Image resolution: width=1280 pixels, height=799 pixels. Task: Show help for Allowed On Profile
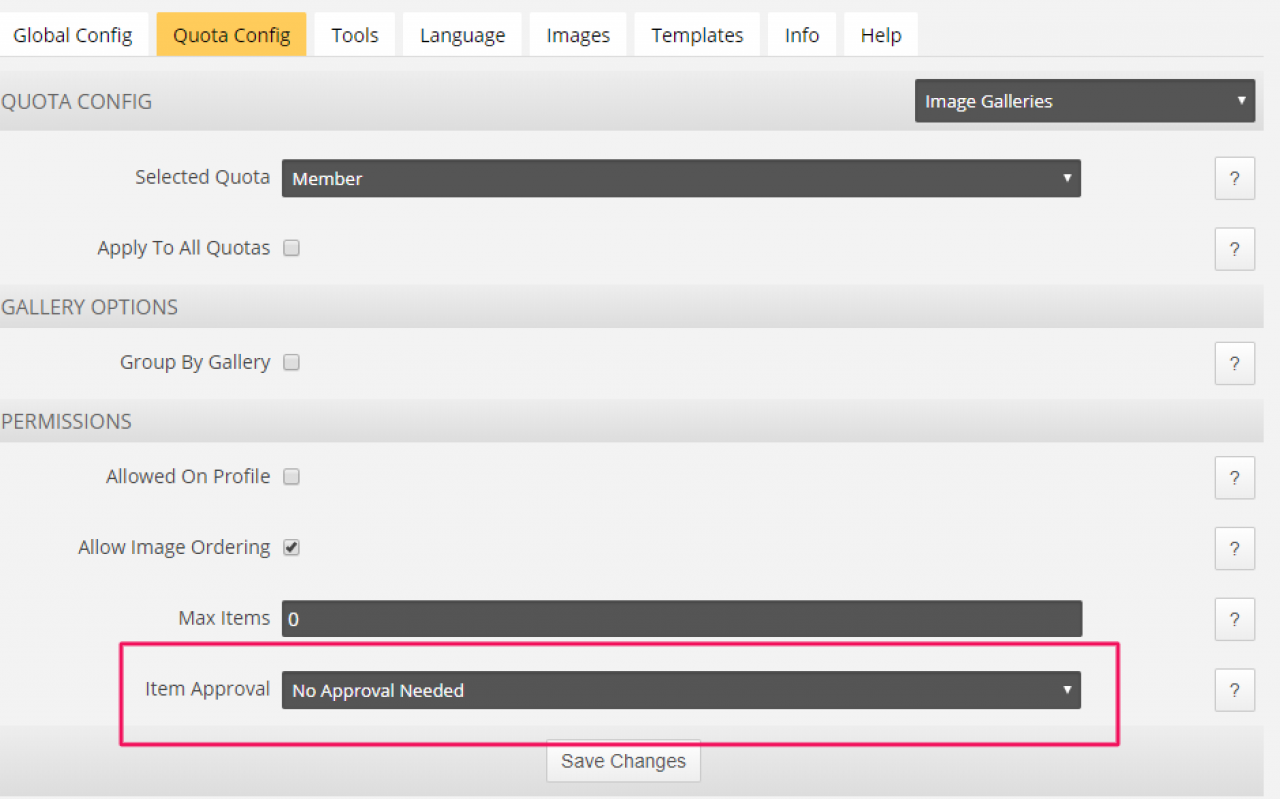pyautogui.click(x=1234, y=478)
